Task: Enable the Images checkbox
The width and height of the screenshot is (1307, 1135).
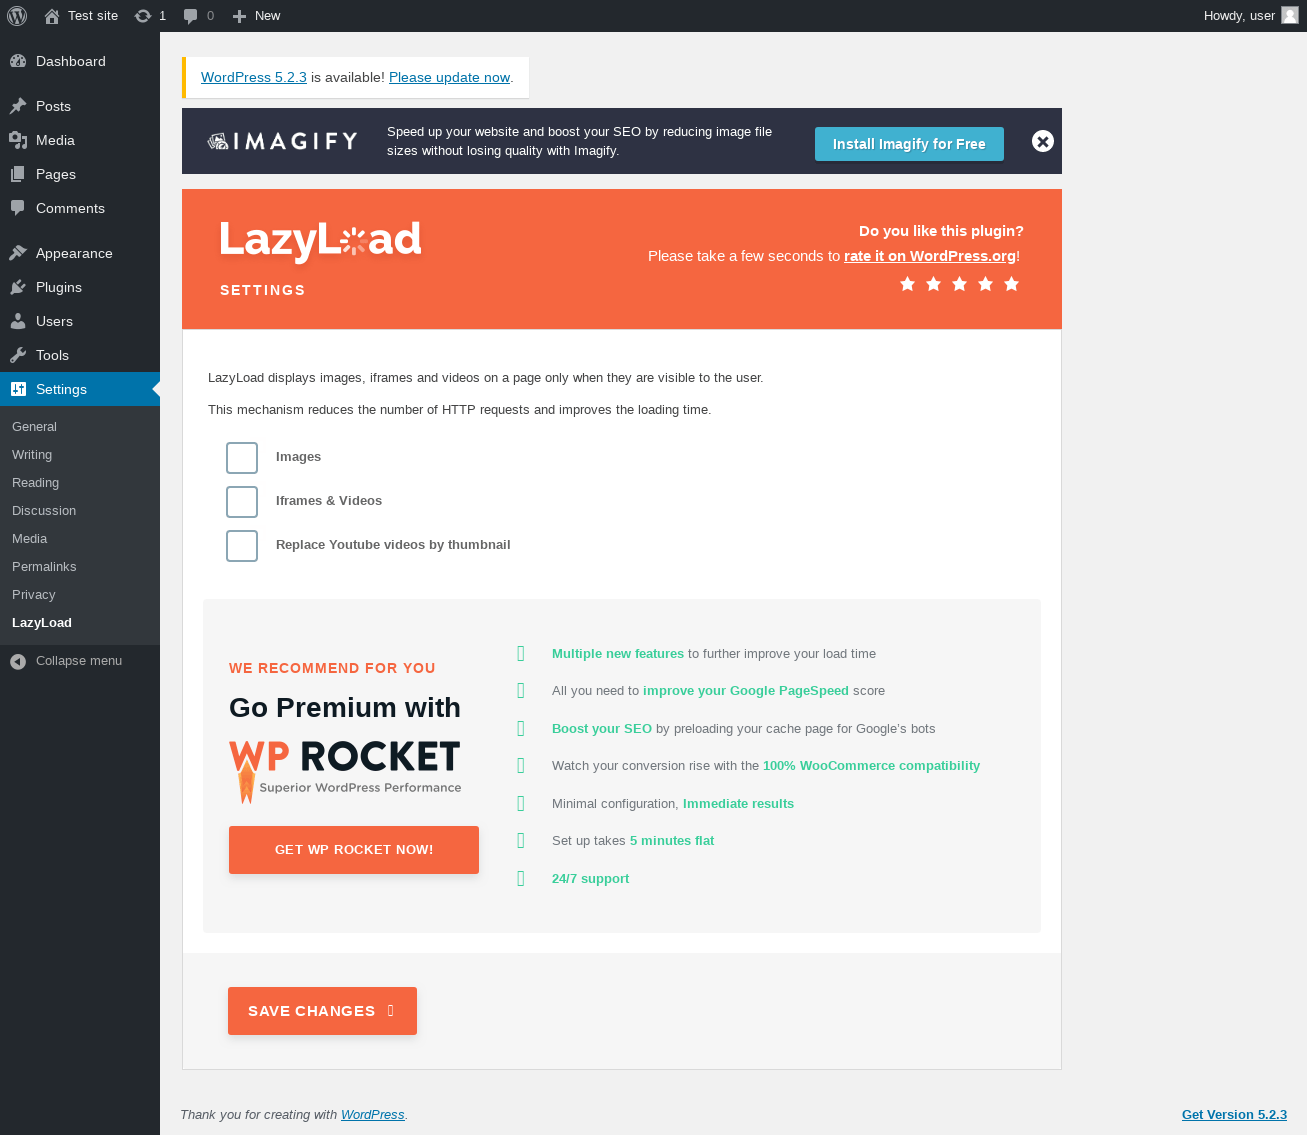Action: (x=242, y=458)
